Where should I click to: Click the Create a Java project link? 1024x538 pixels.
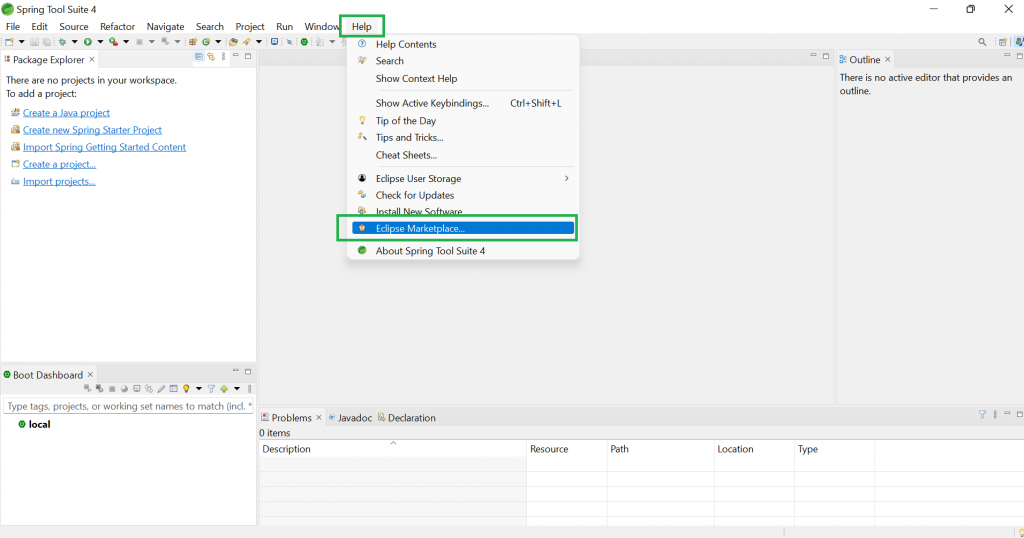[x=67, y=113]
